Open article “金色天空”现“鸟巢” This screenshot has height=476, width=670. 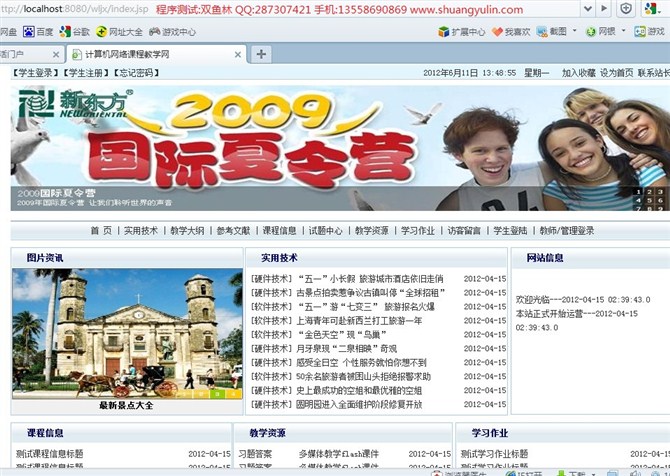[342, 335]
